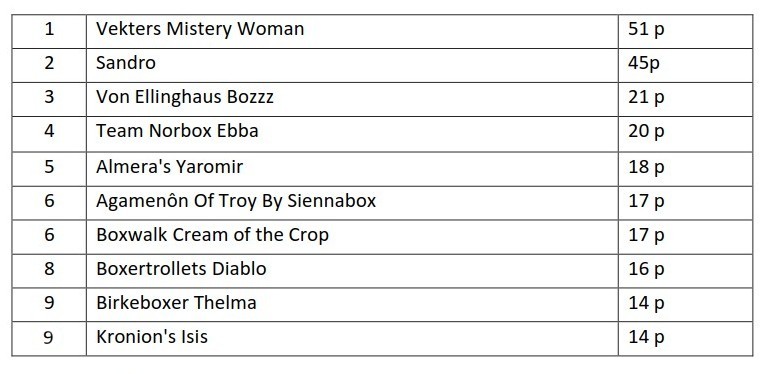The image size is (770, 374).
Task: Select the 16 p score cell
Action: tap(685, 270)
